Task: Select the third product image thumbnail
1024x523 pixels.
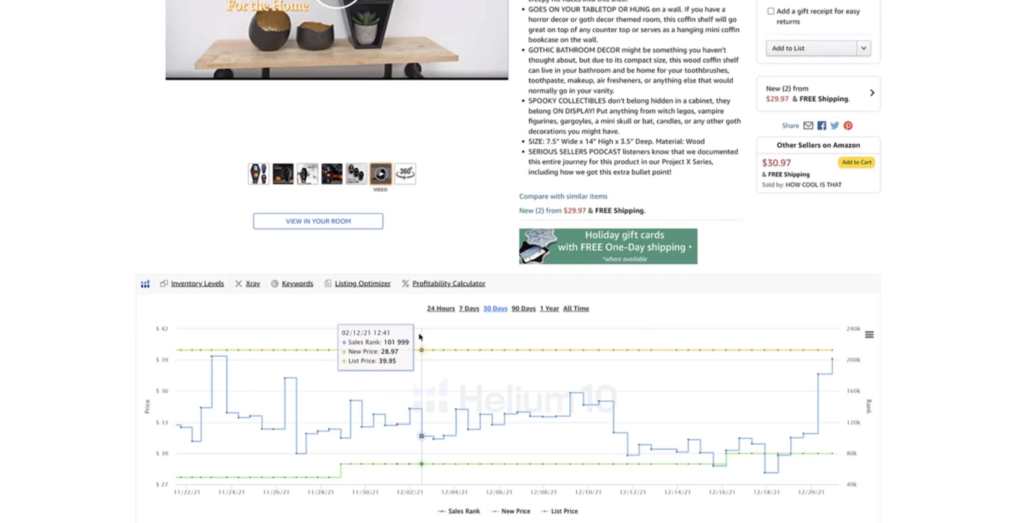Action: coord(307,174)
